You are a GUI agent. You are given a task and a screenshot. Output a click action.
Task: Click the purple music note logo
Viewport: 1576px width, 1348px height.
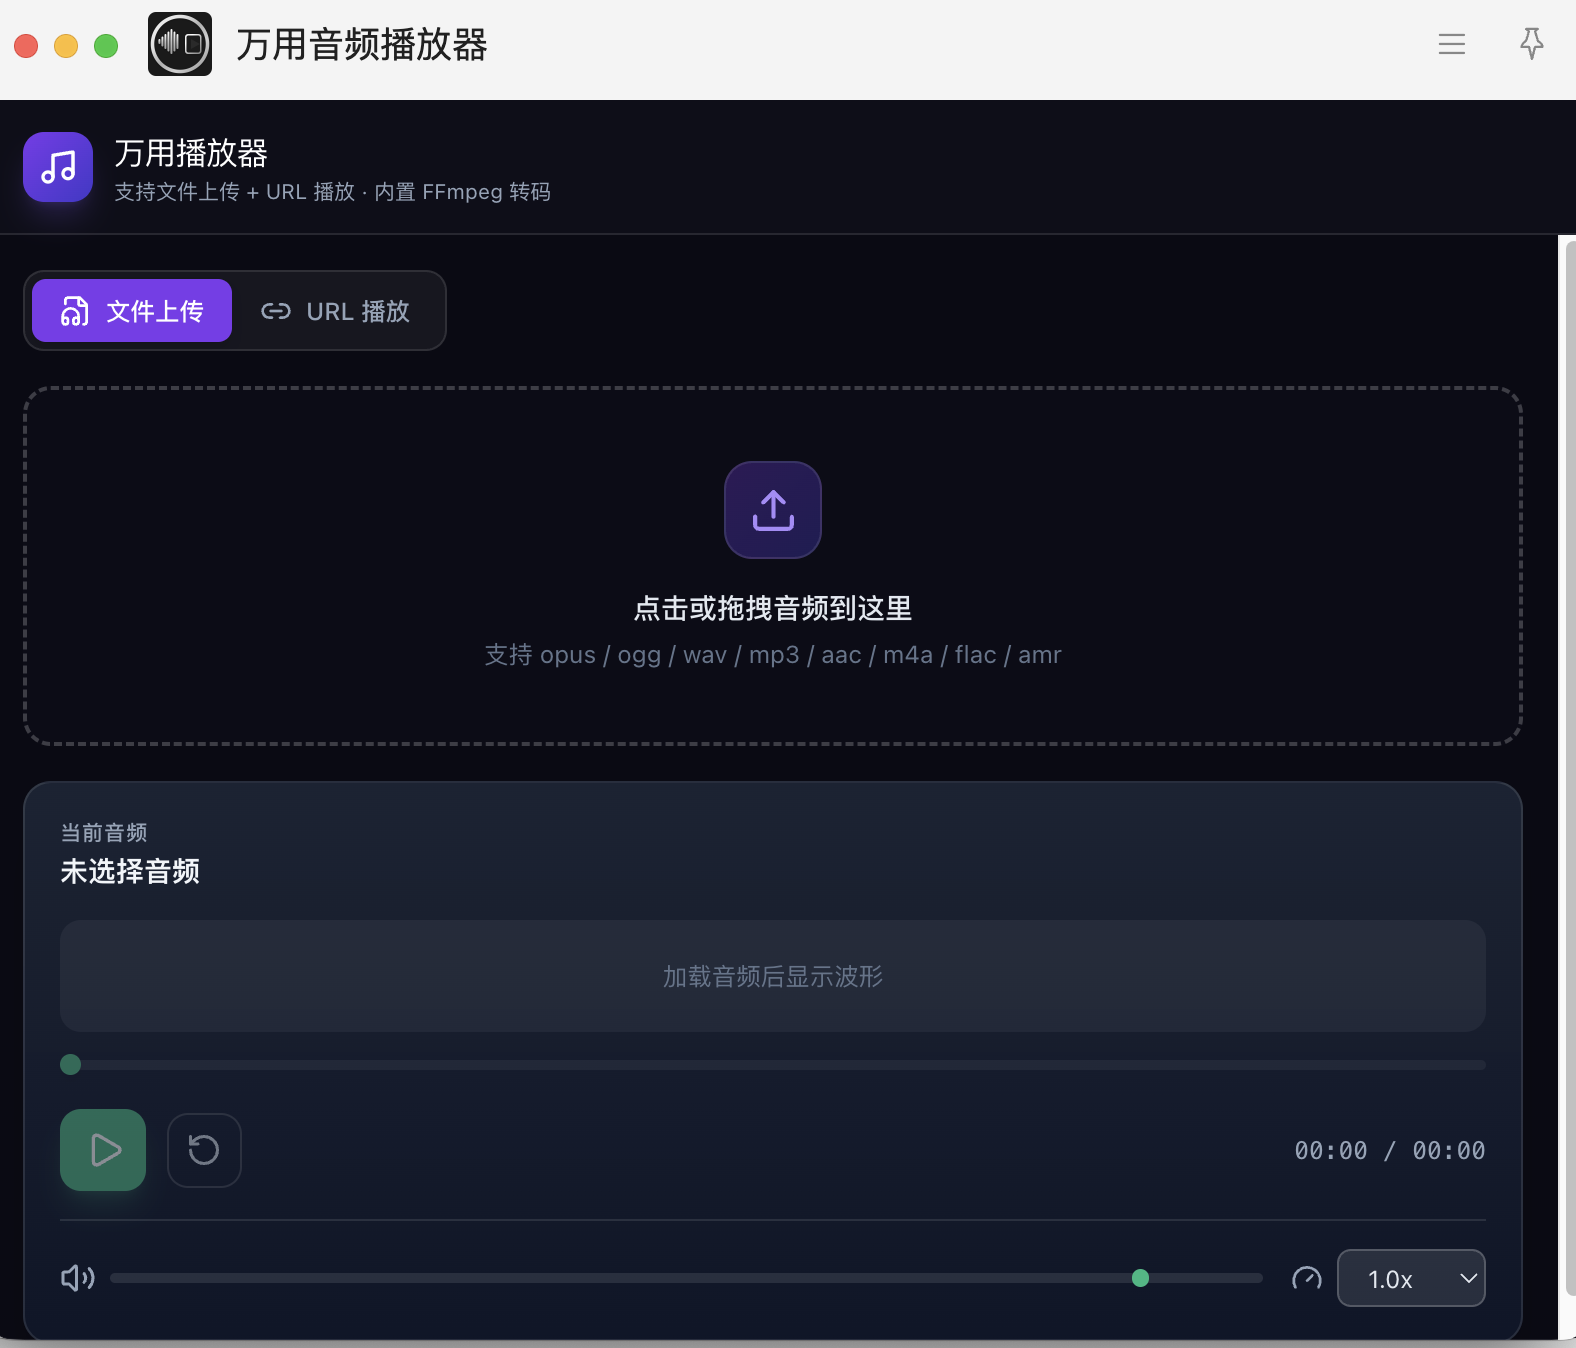[58, 167]
